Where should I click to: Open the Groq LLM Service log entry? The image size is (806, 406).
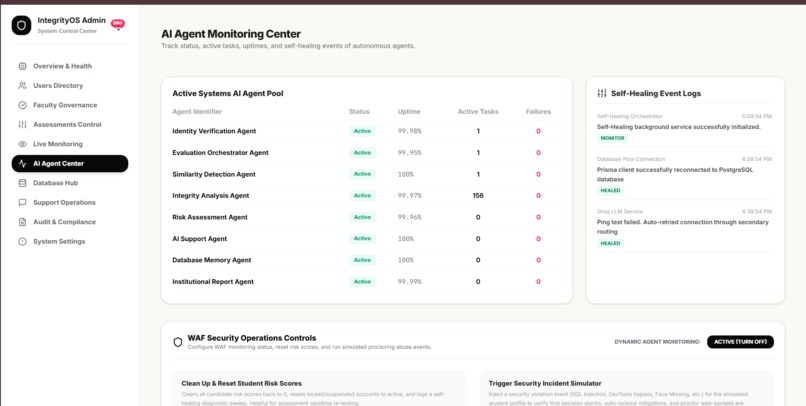[684, 227]
